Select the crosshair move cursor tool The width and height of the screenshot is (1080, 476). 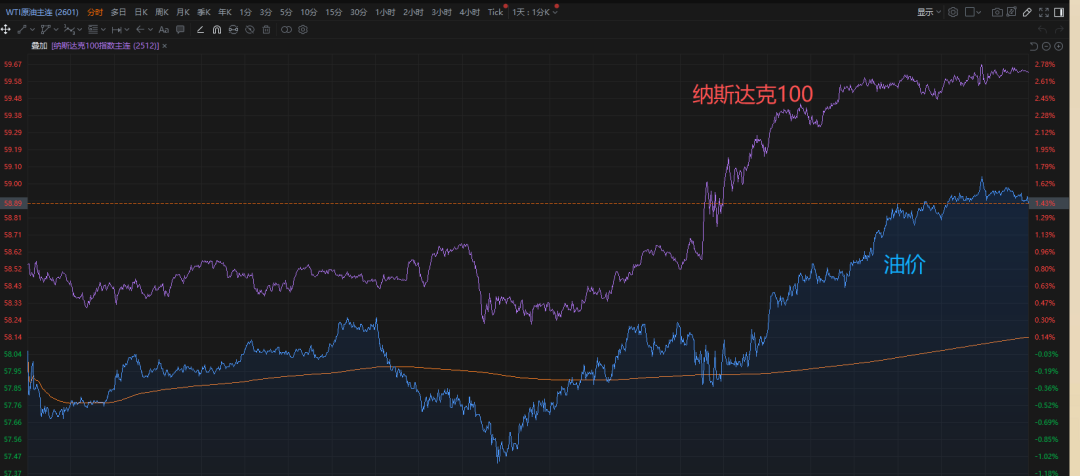[6, 30]
